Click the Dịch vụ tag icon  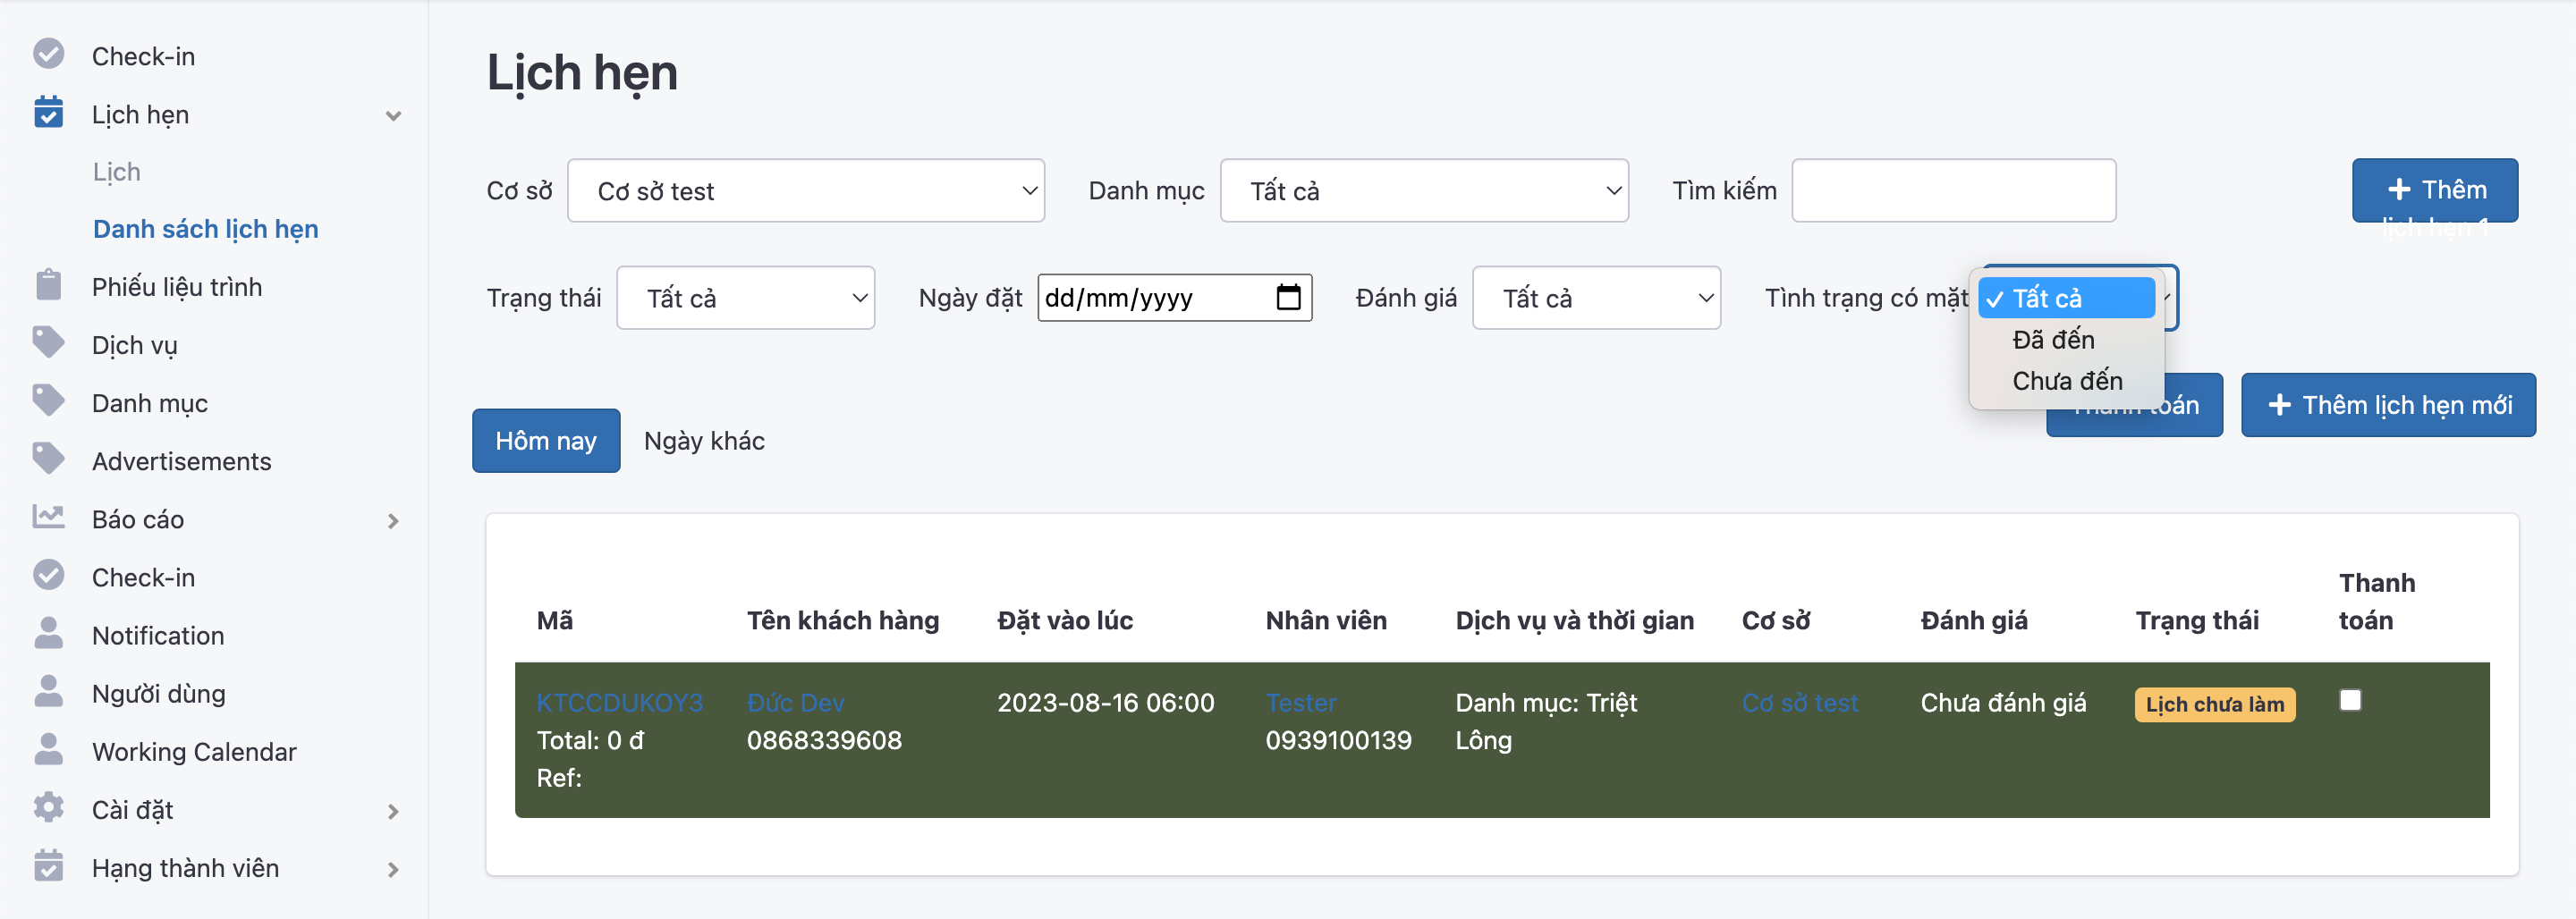pos(48,343)
